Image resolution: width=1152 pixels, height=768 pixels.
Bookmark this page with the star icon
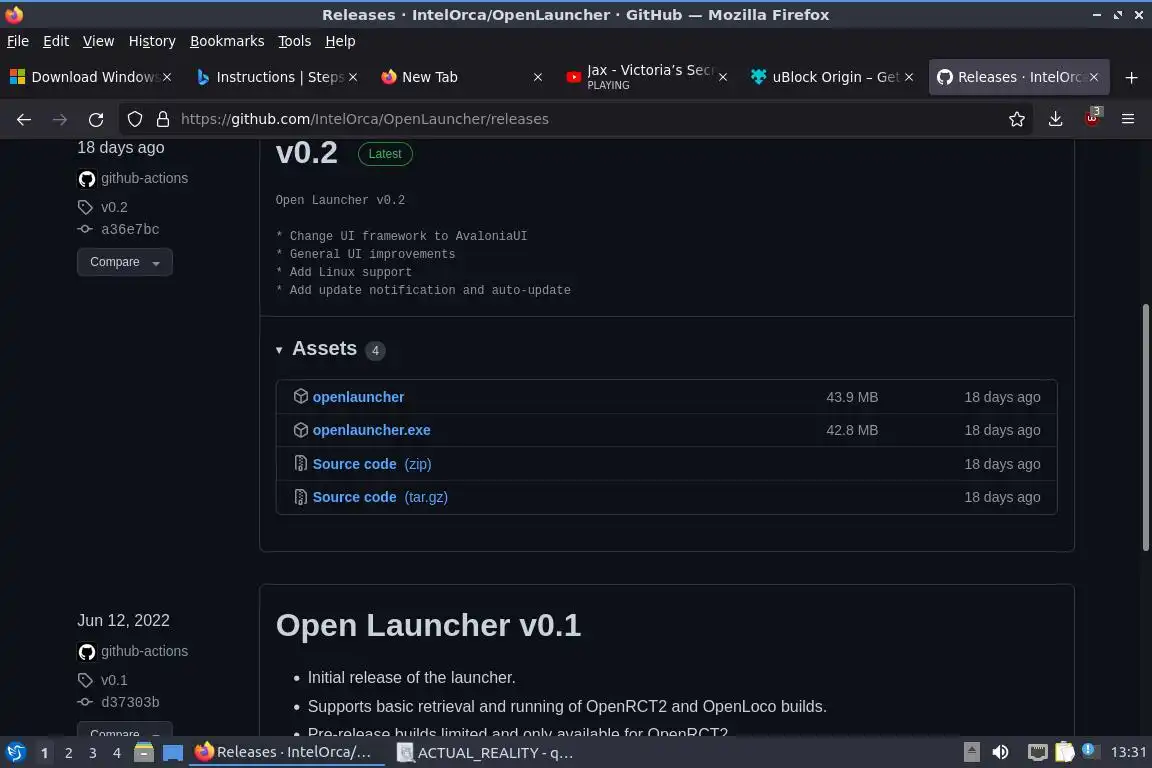click(x=1017, y=119)
